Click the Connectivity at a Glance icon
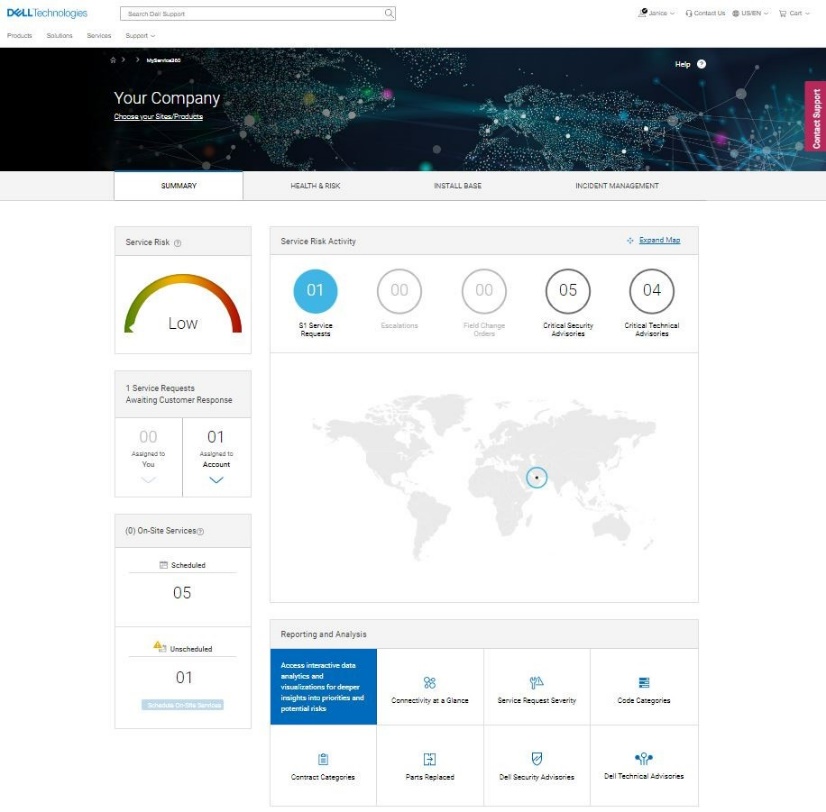 coord(430,683)
